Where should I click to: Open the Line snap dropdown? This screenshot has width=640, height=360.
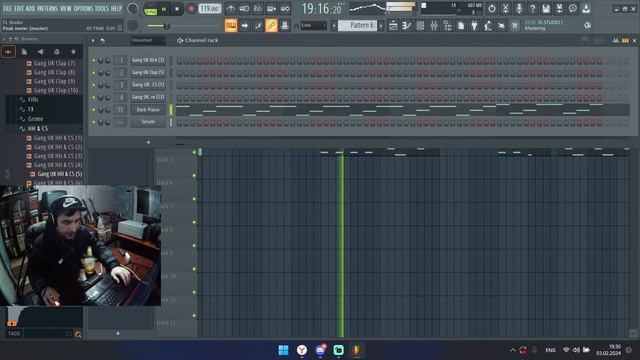pyautogui.click(x=313, y=26)
